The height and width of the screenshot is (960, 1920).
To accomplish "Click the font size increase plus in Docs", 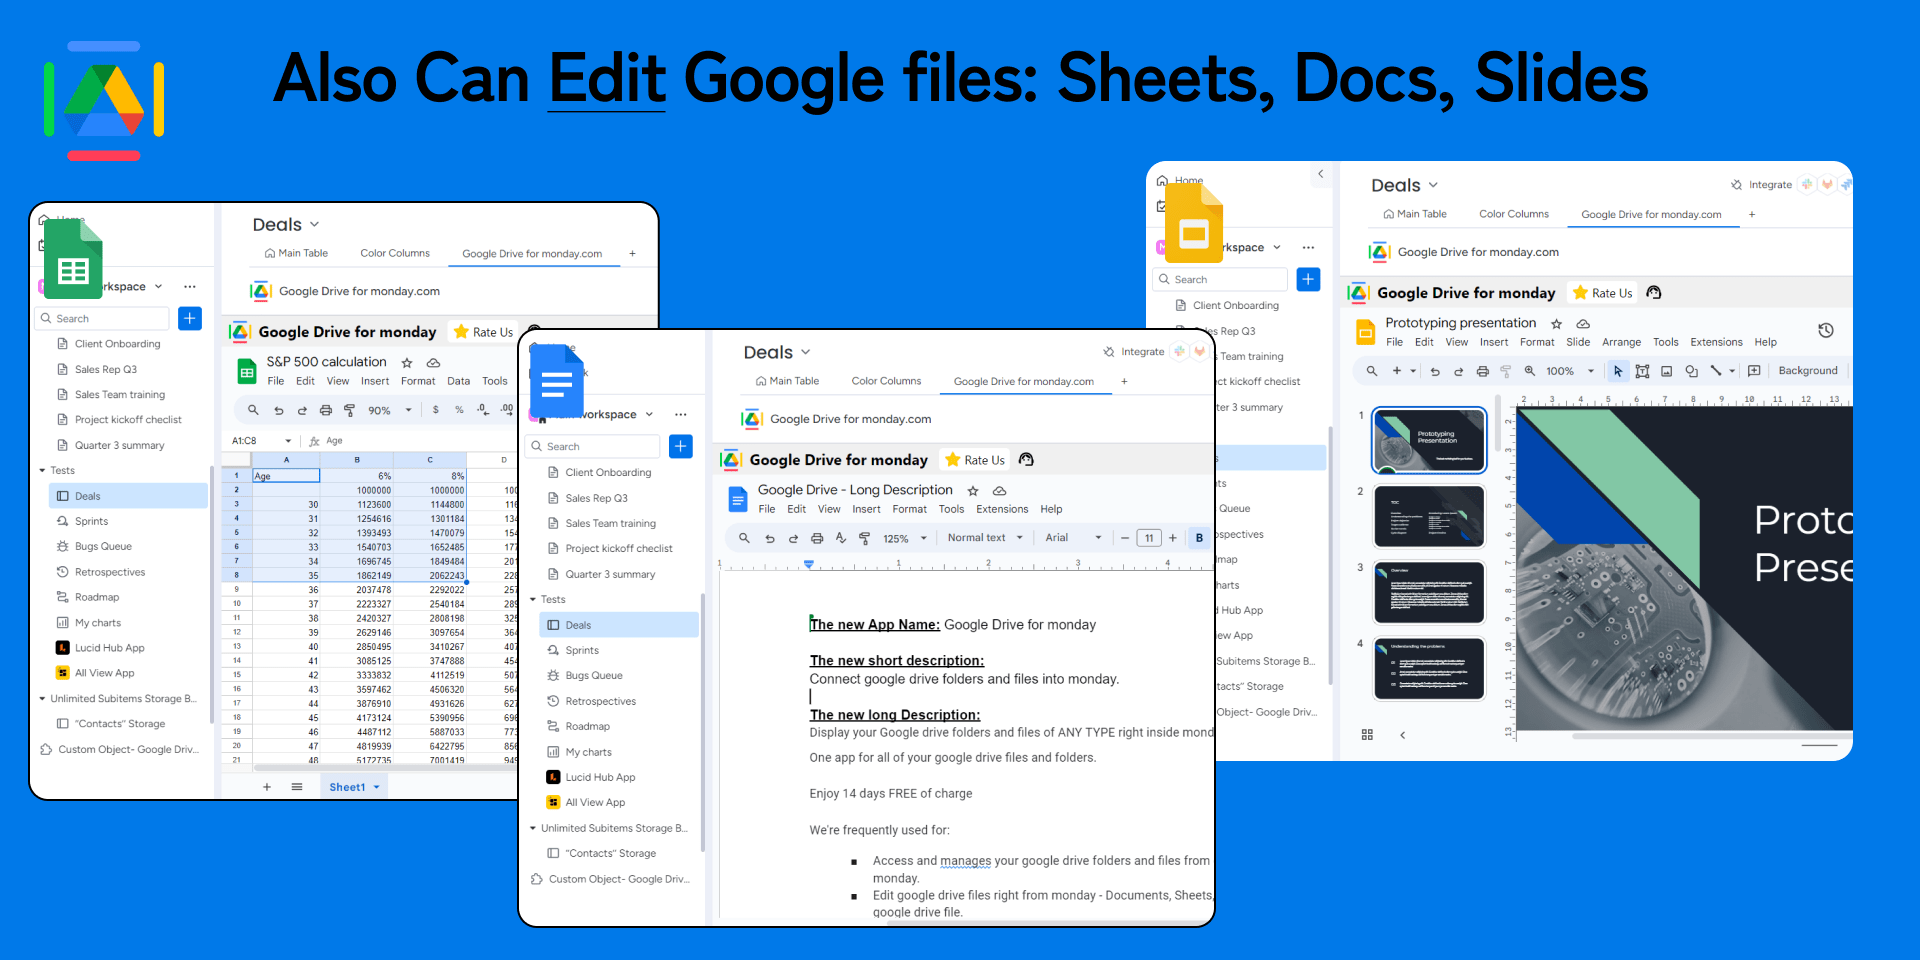I will point(1173,538).
